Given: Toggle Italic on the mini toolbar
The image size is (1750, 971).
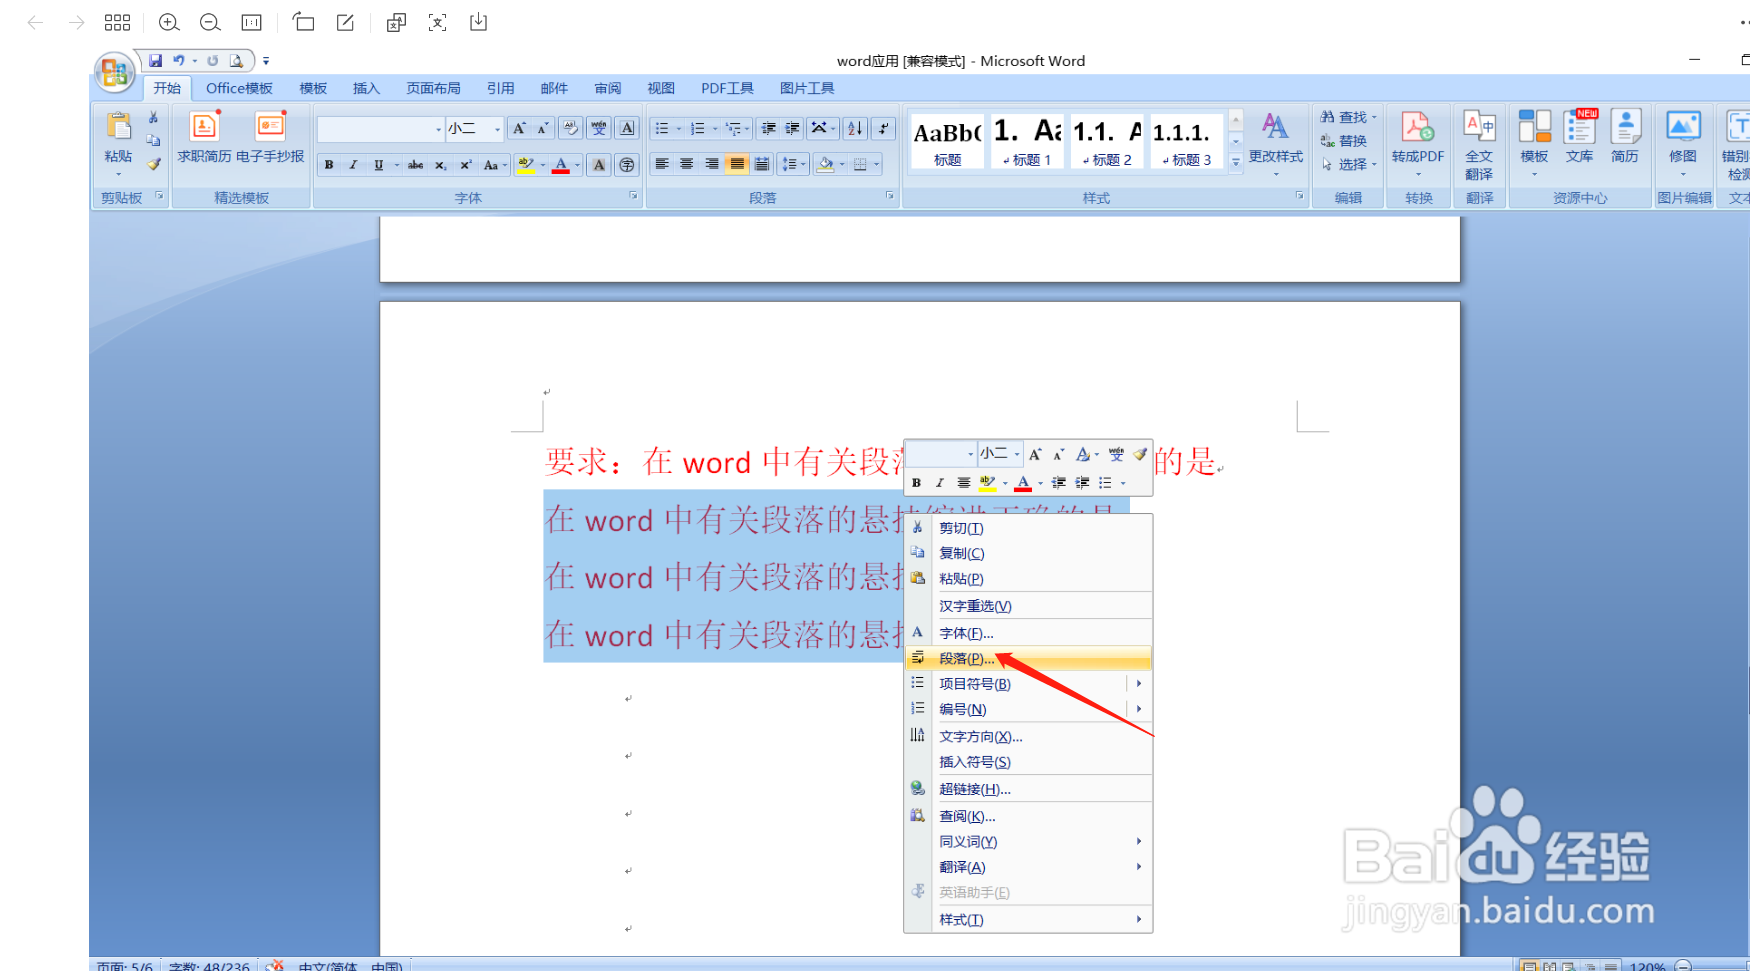Looking at the screenshot, I should [939, 482].
